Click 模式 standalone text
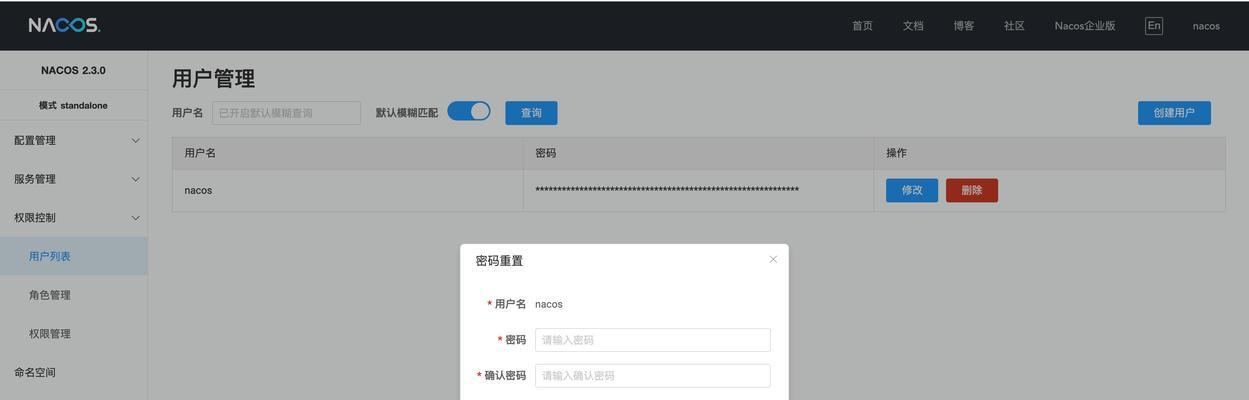 coord(73,105)
